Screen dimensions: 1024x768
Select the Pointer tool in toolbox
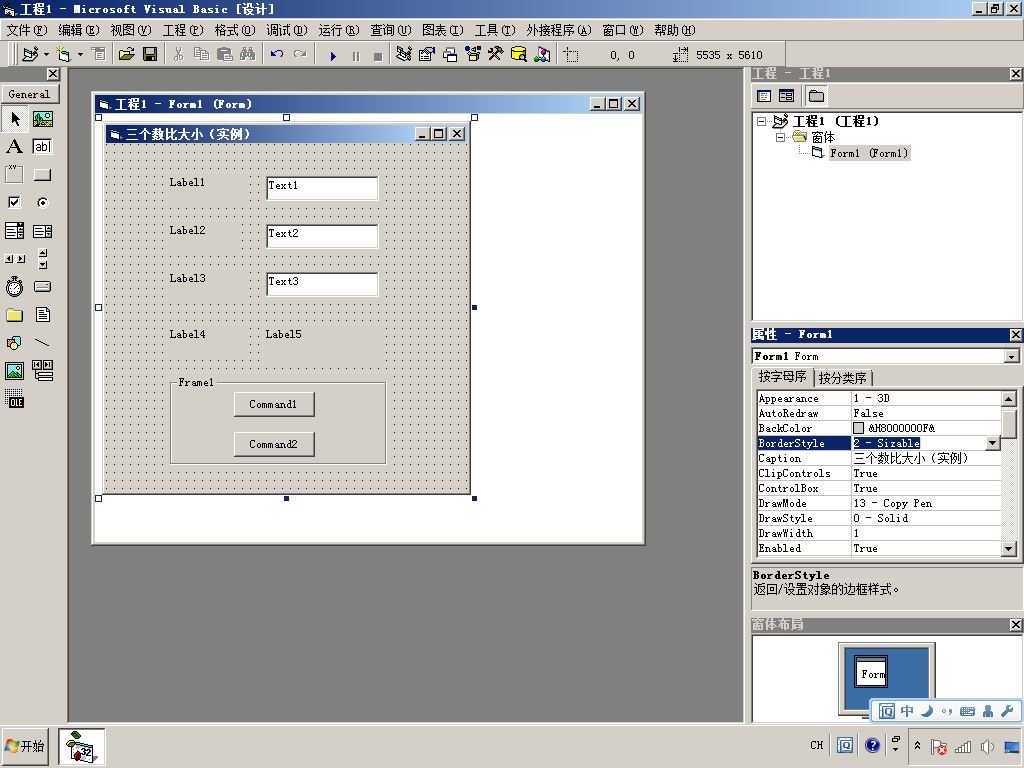tap(14, 119)
